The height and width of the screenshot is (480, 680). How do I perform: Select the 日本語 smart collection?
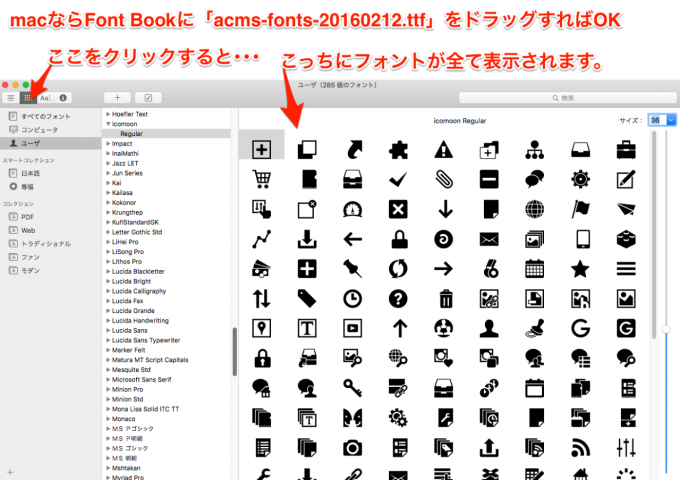(x=30, y=173)
